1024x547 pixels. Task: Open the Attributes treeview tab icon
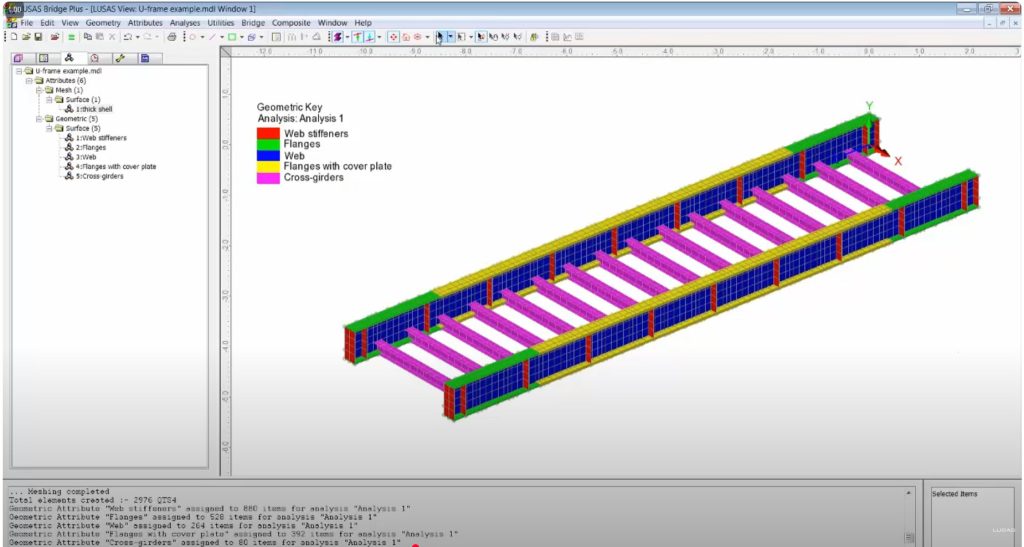click(x=69, y=58)
